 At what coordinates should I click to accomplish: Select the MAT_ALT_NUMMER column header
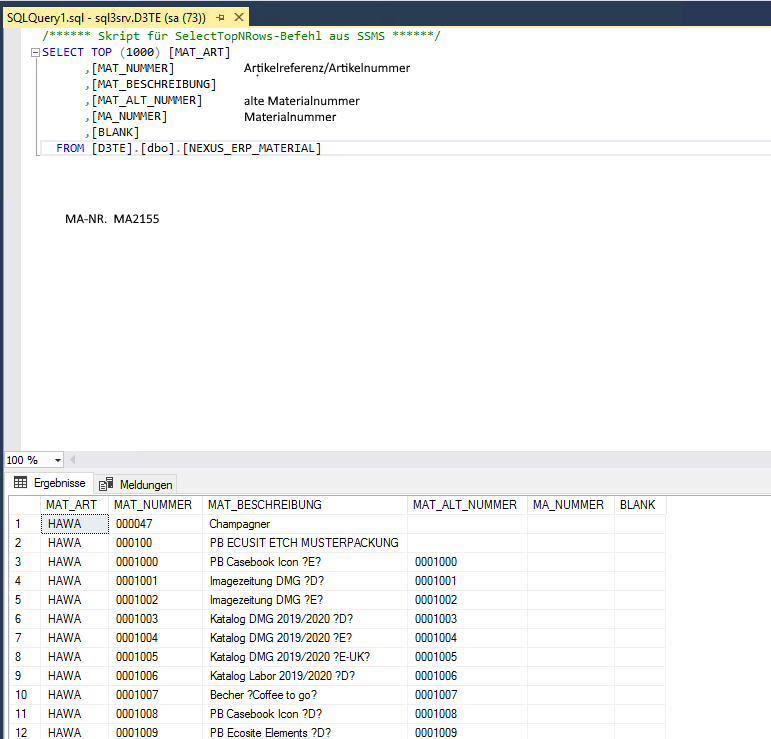point(464,505)
